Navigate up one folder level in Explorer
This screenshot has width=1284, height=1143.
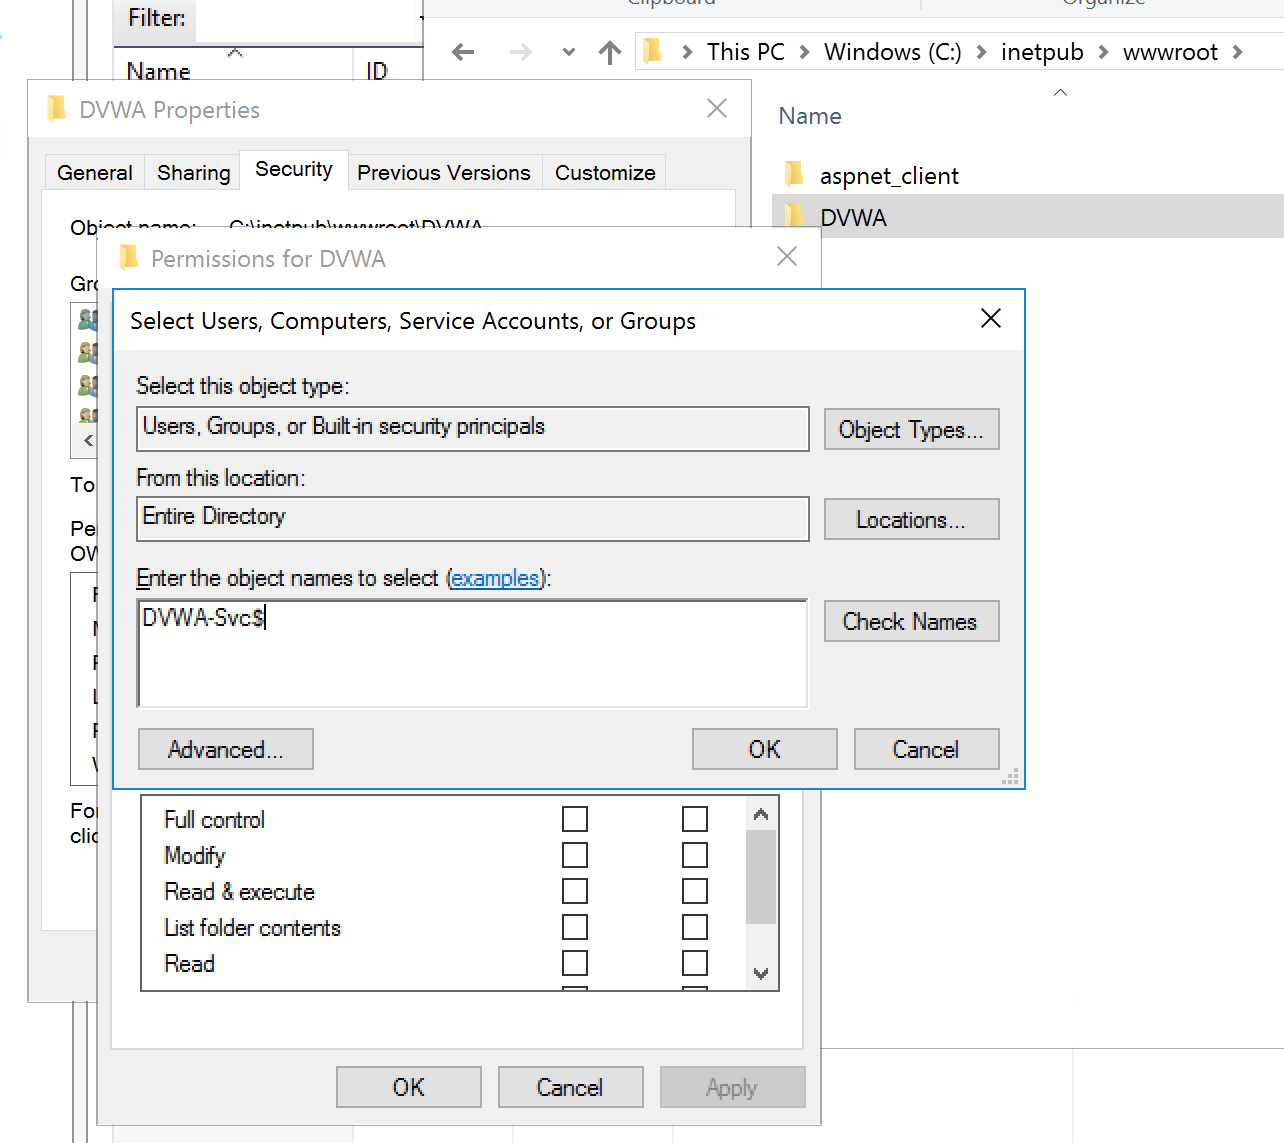point(610,52)
